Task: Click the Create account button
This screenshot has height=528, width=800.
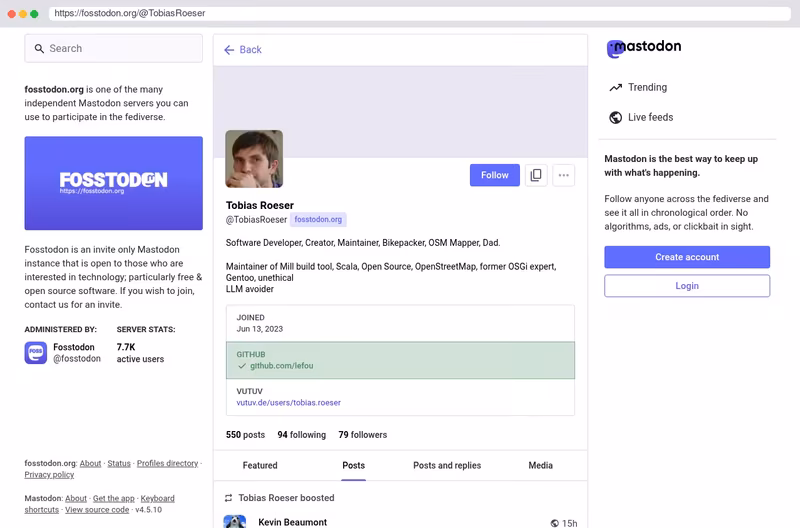Action: coord(687,257)
